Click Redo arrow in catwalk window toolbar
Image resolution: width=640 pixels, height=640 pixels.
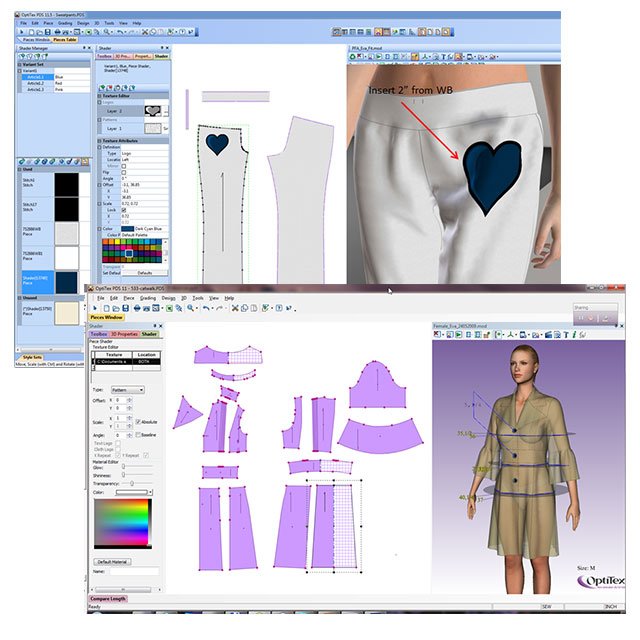219,308
